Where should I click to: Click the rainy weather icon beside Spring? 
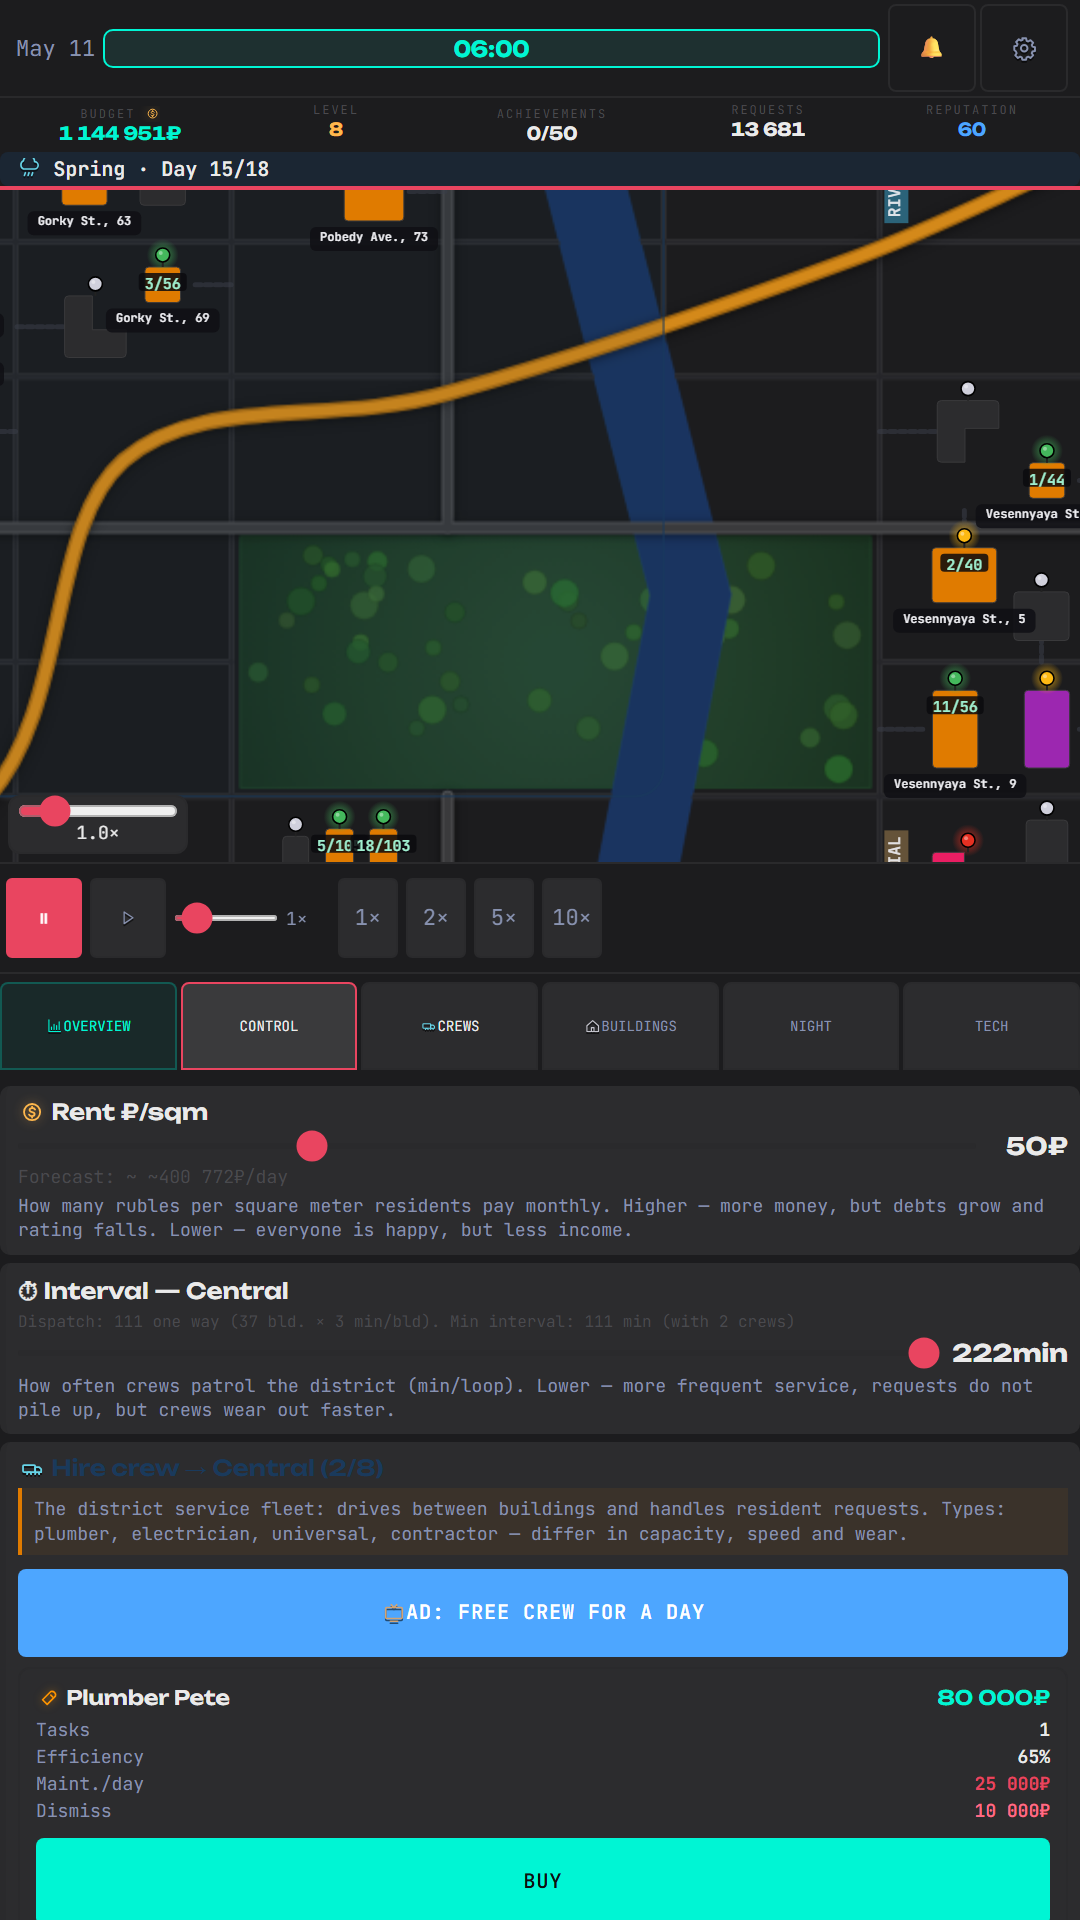pos(30,168)
